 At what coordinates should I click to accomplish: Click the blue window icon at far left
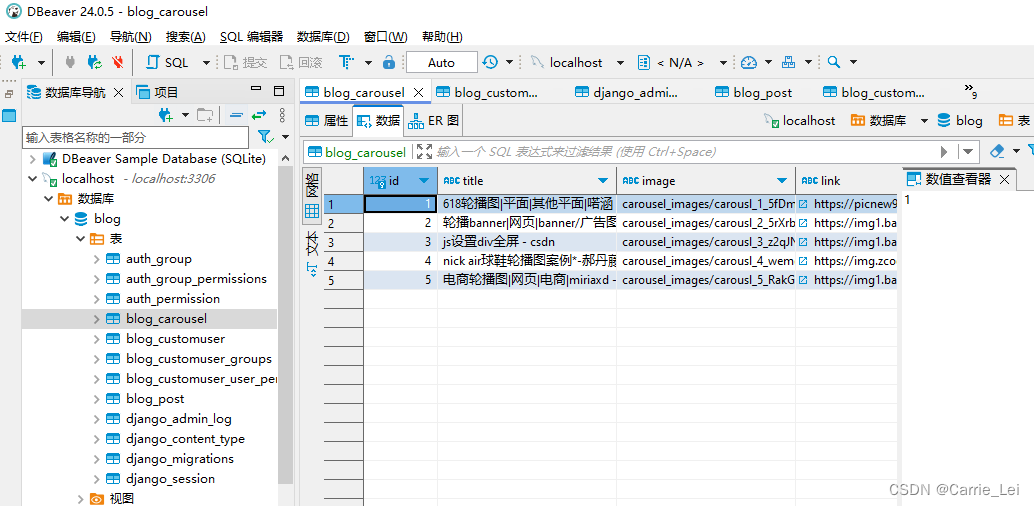(x=9, y=116)
